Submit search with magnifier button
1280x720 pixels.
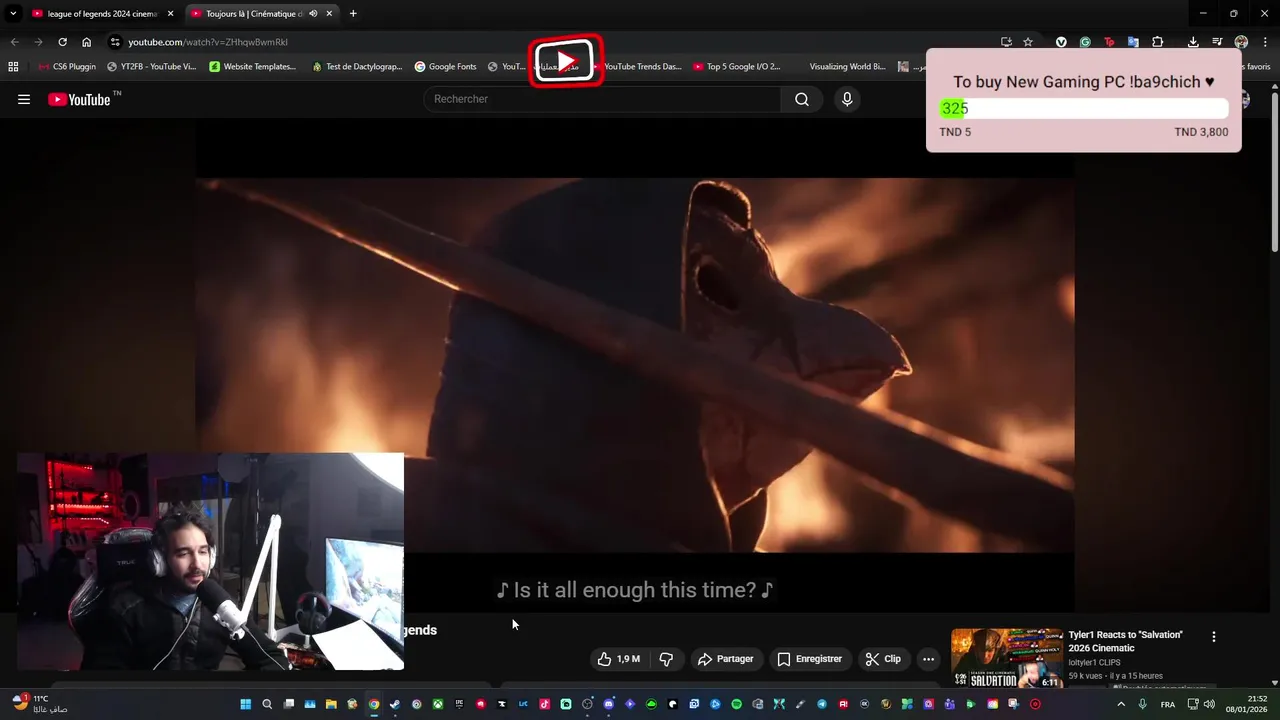tap(801, 99)
